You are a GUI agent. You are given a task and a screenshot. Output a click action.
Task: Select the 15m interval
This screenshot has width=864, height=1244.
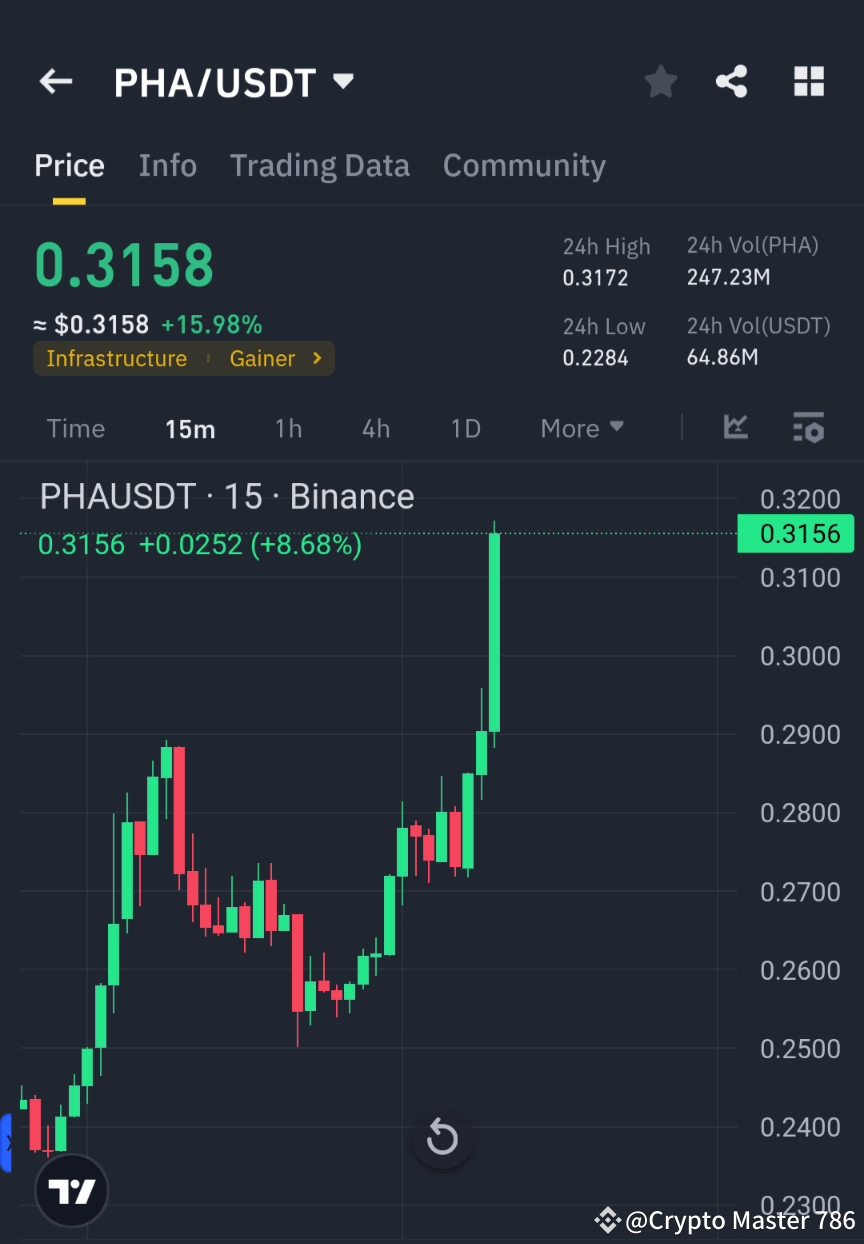(190, 428)
